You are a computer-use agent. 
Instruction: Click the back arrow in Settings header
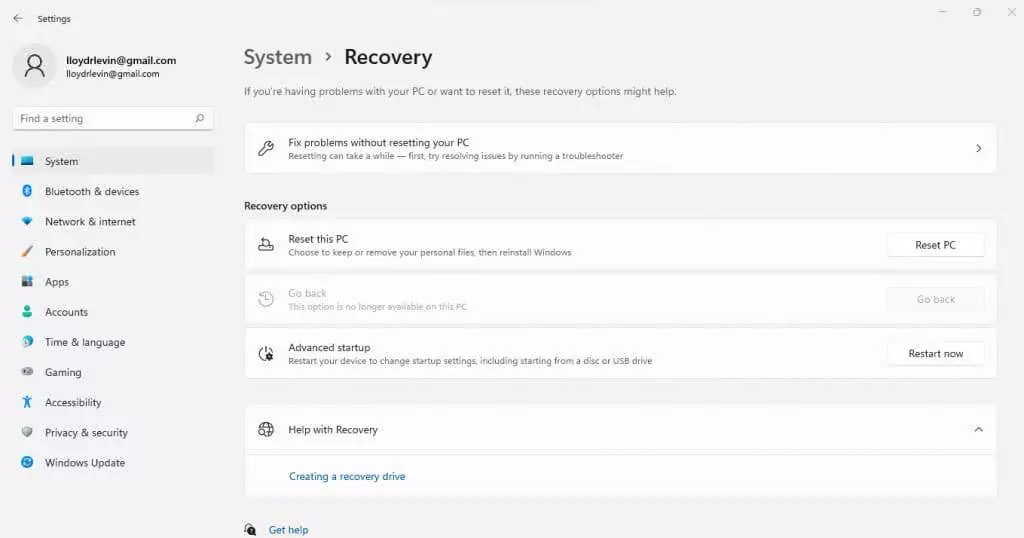click(x=18, y=18)
